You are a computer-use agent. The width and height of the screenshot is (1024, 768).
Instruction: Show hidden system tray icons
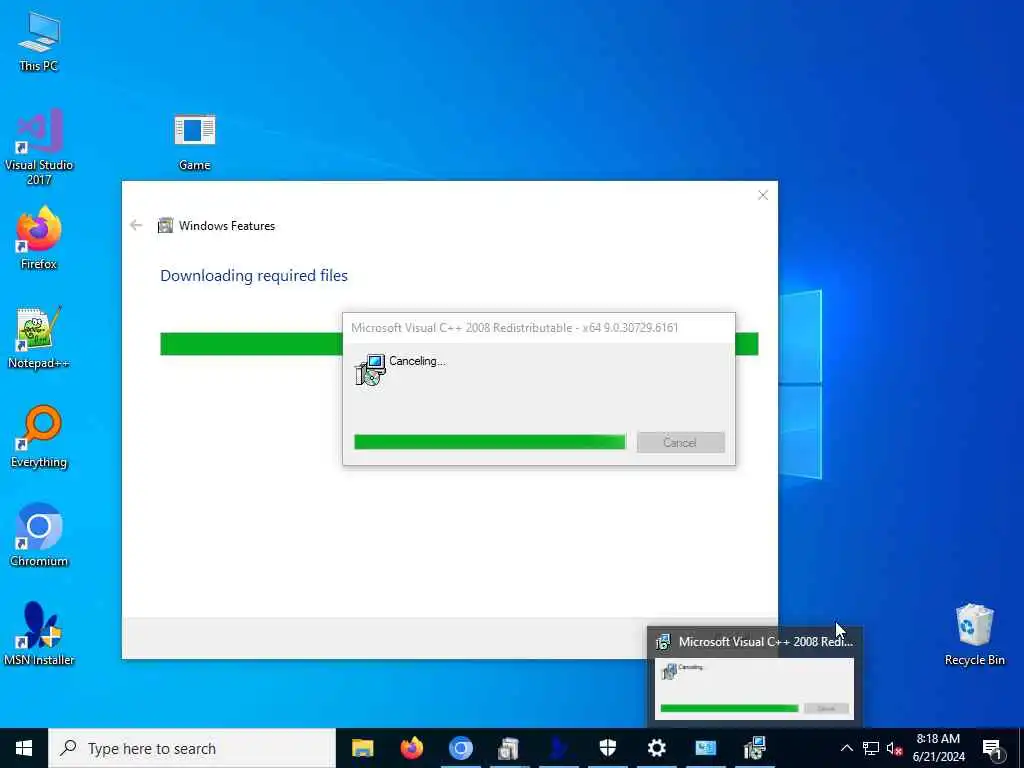[846, 748]
